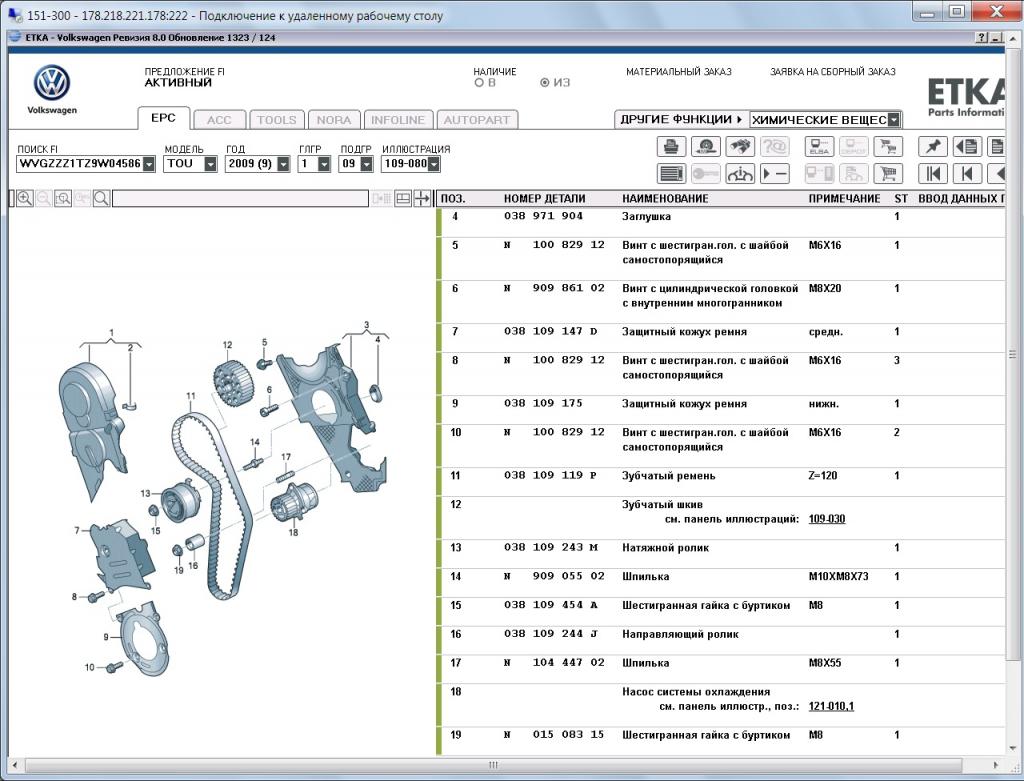Click the print icon in the toolbar
The width and height of the screenshot is (1024, 781).
point(671,146)
